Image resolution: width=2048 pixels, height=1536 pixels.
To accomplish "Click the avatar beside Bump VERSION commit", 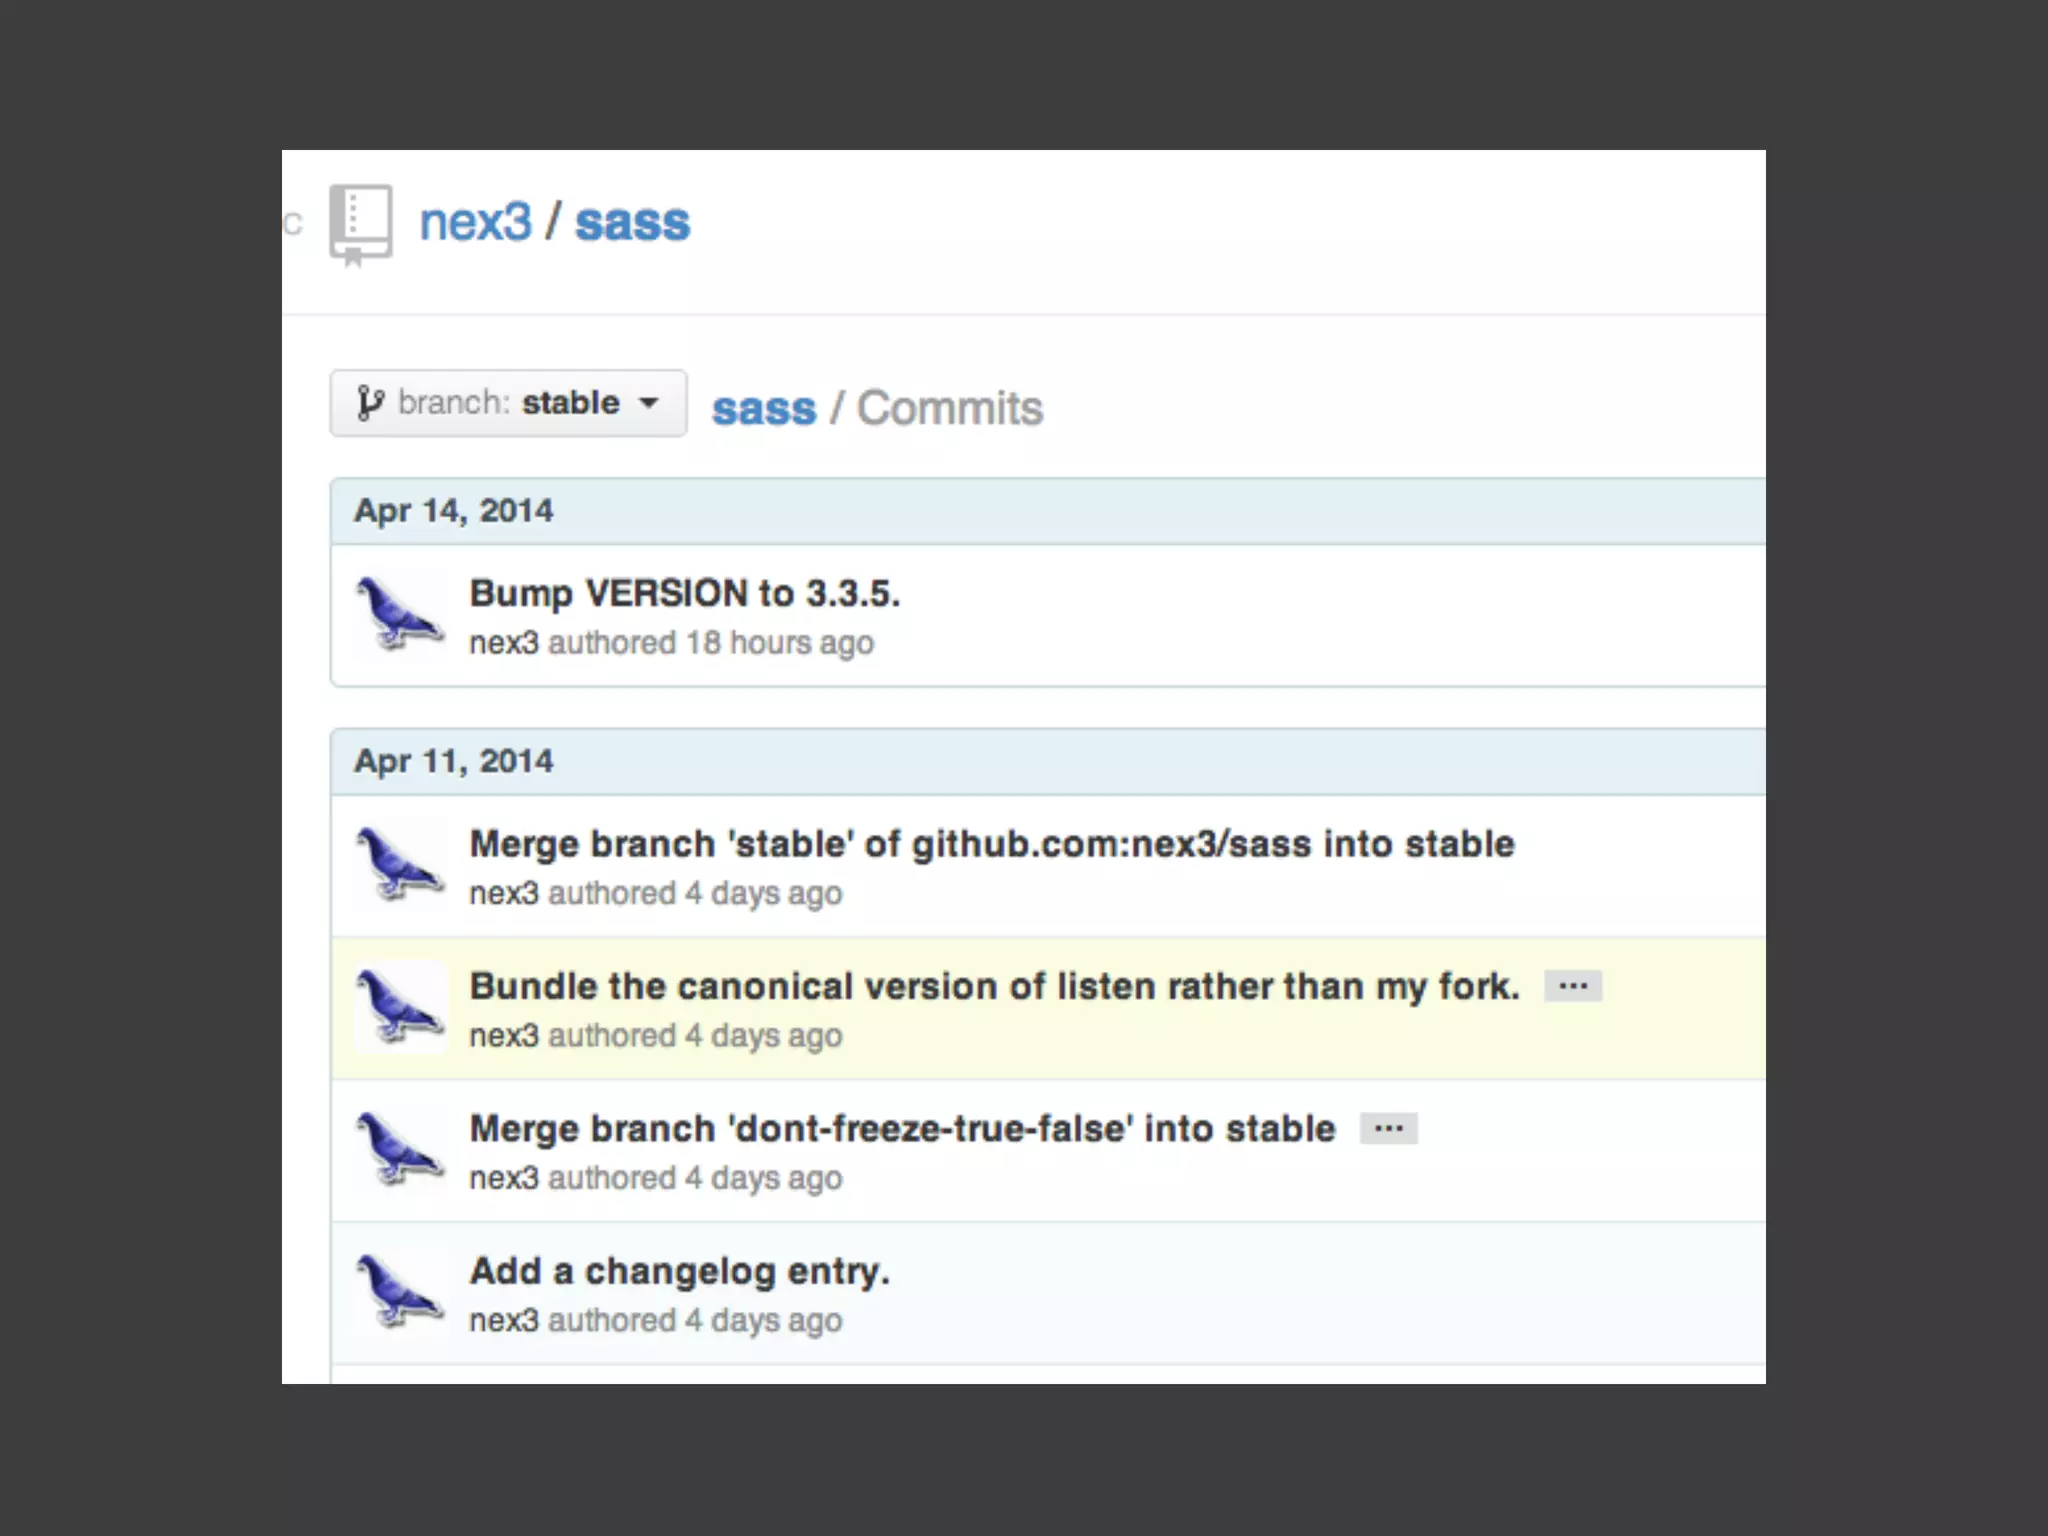I will pyautogui.click(x=400, y=613).
